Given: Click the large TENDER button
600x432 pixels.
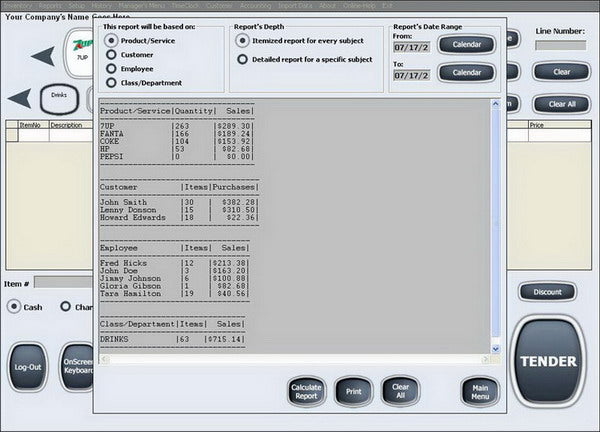Looking at the screenshot, I should (549, 361).
